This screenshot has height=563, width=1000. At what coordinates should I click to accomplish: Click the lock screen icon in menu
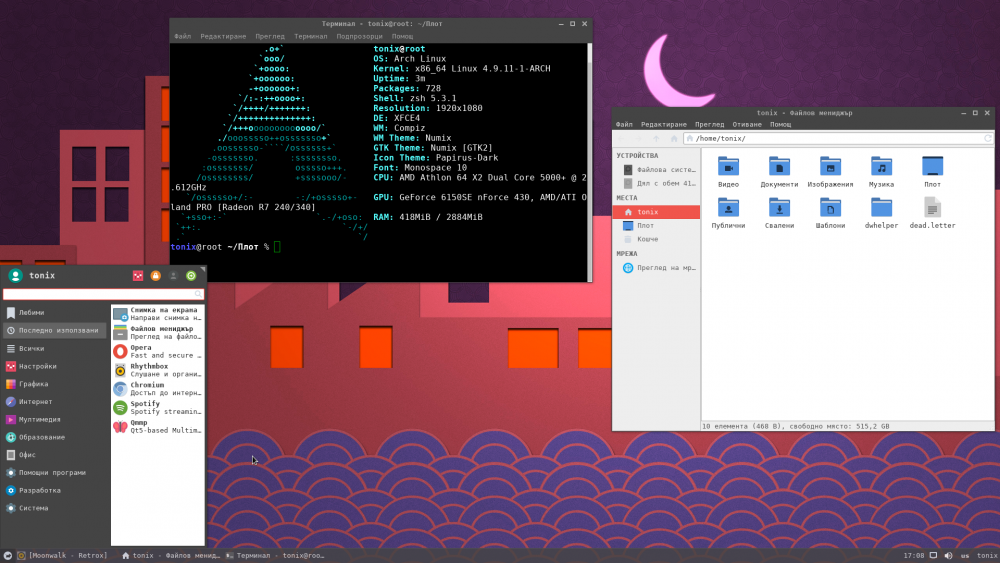click(x=156, y=275)
